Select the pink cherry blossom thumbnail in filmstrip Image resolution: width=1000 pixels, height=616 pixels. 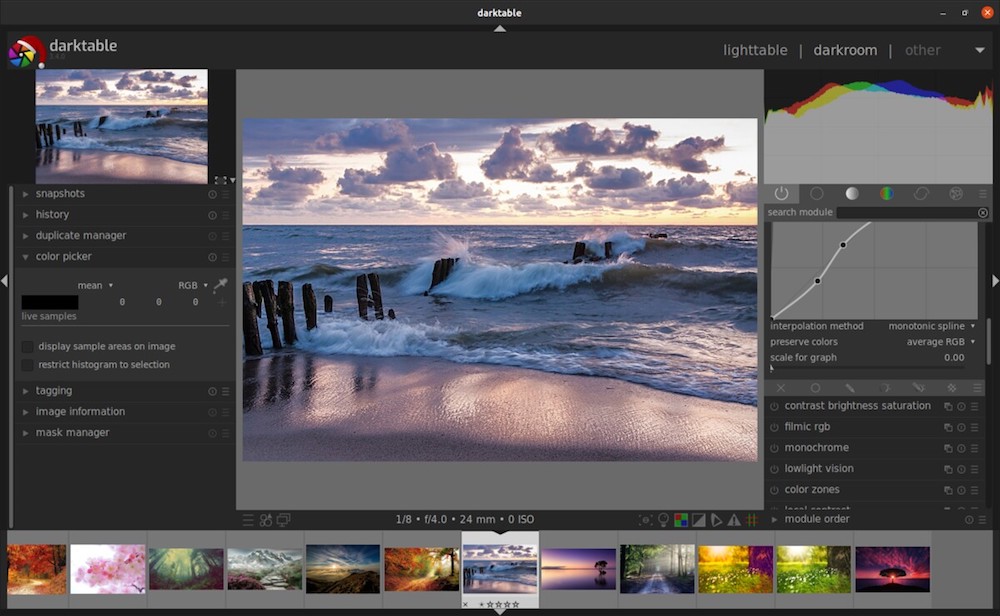pos(108,569)
